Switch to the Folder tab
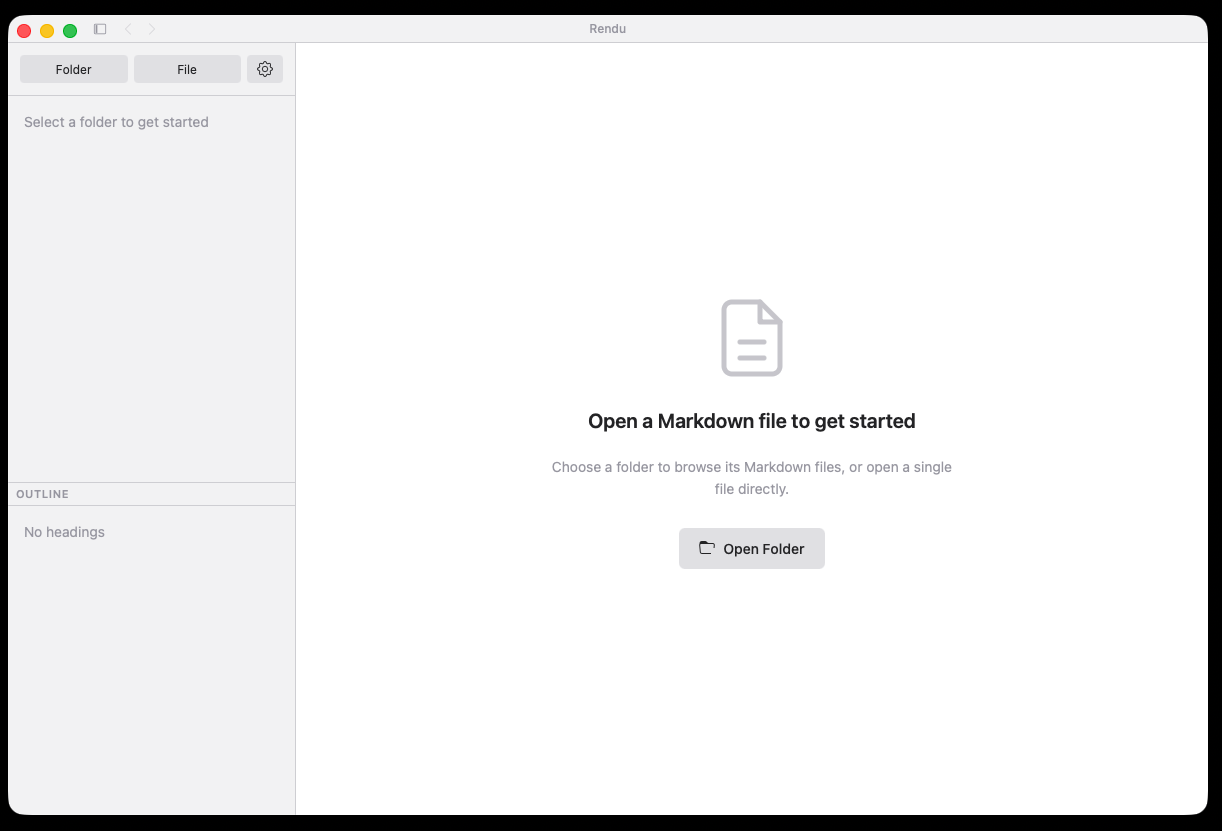 pos(73,68)
